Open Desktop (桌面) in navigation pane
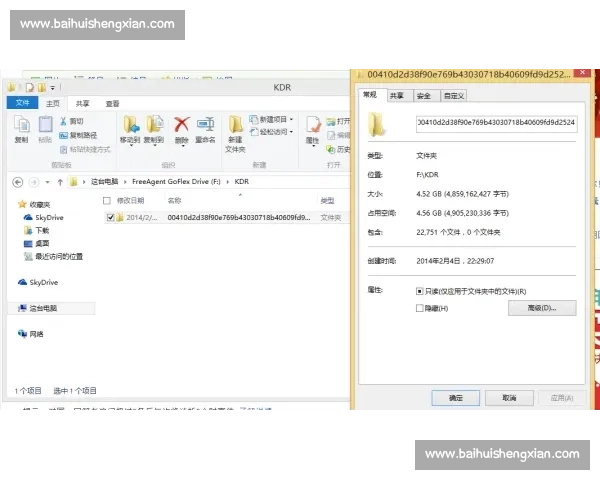 (42, 243)
